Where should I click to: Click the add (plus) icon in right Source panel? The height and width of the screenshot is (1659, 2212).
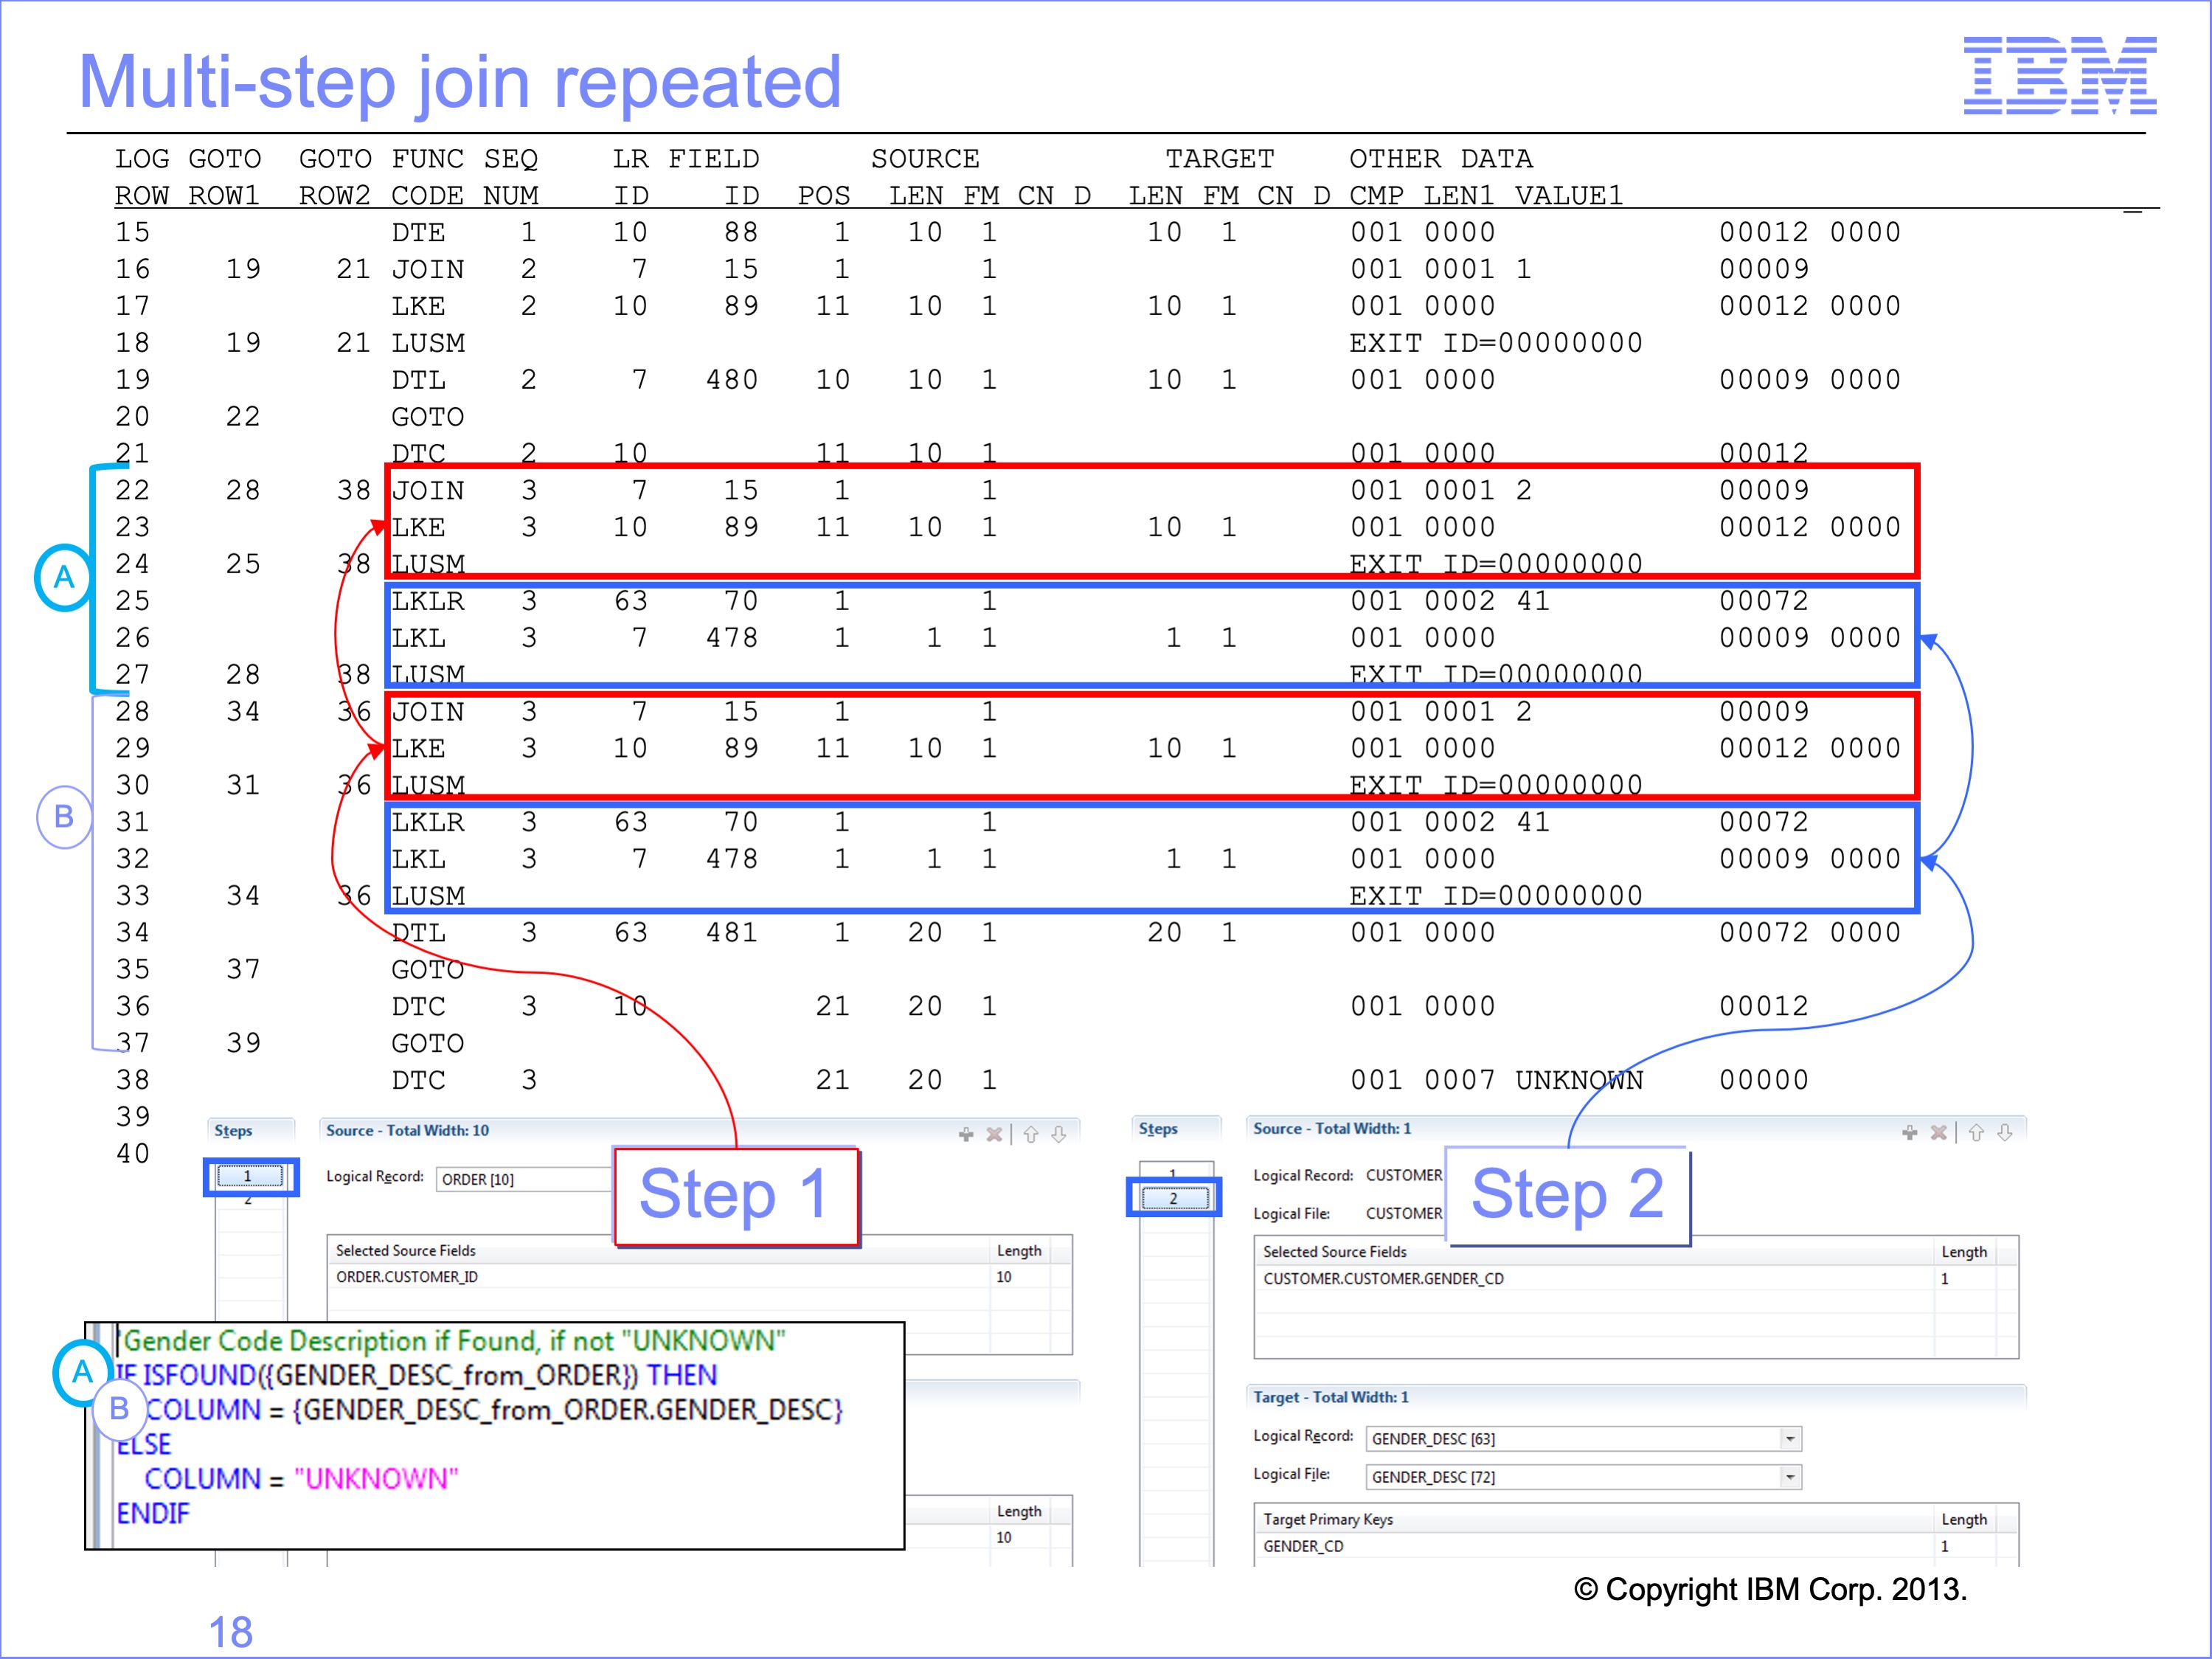pyautogui.click(x=1909, y=1132)
